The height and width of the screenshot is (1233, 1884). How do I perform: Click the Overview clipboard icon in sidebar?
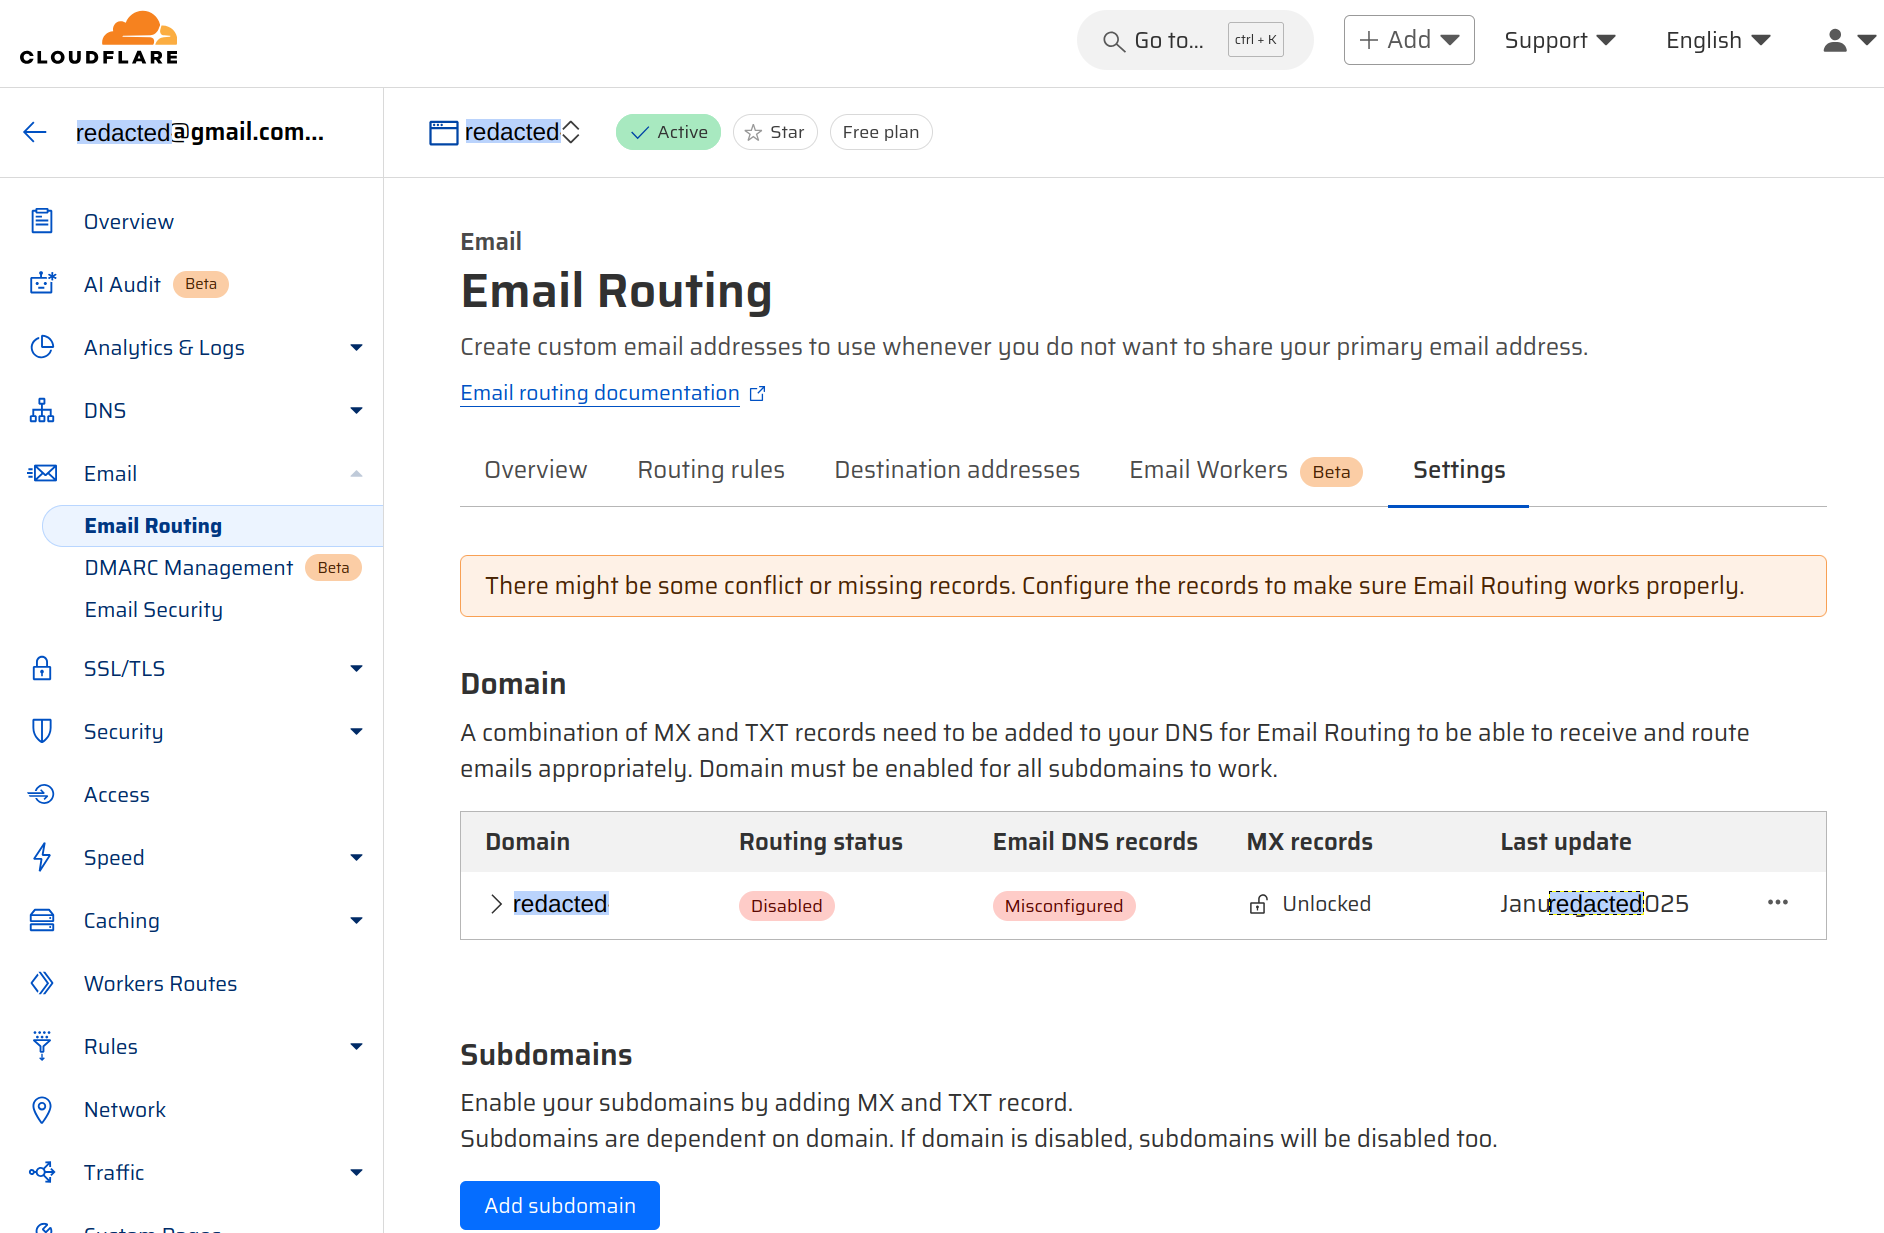pyautogui.click(x=42, y=221)
